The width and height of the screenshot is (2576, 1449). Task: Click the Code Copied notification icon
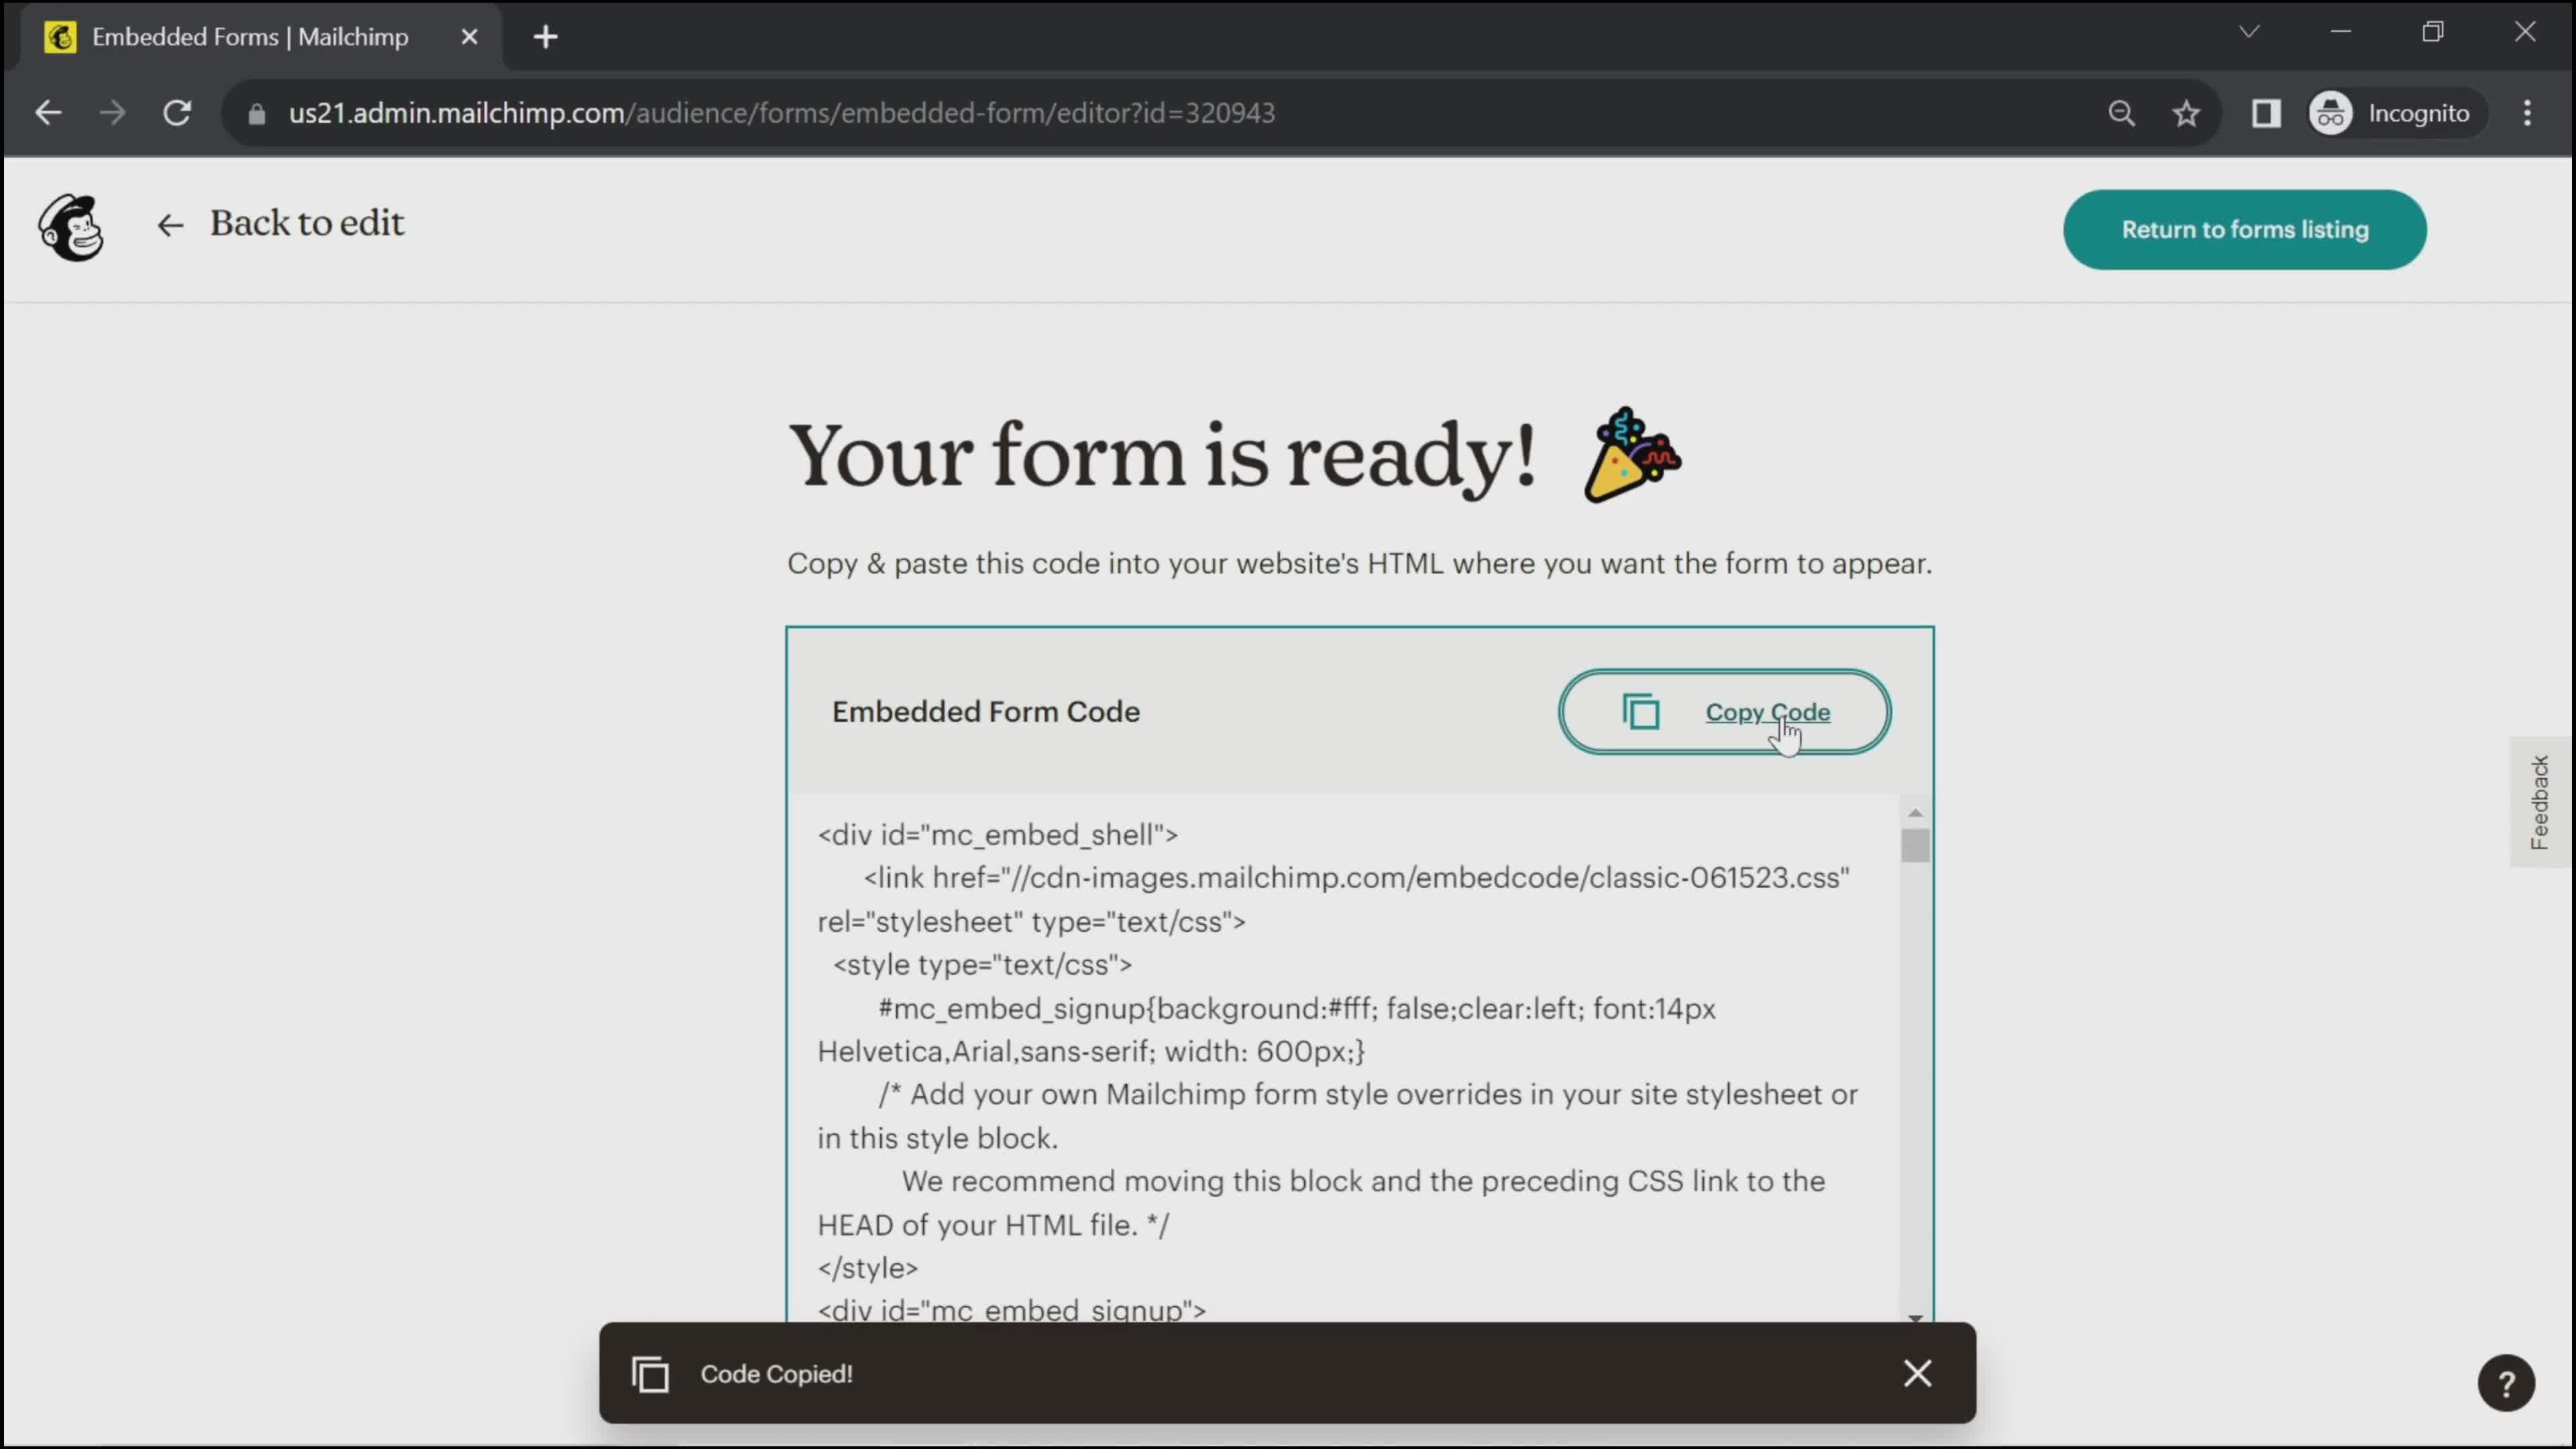pyautogui.click(x=649, y=1373)
